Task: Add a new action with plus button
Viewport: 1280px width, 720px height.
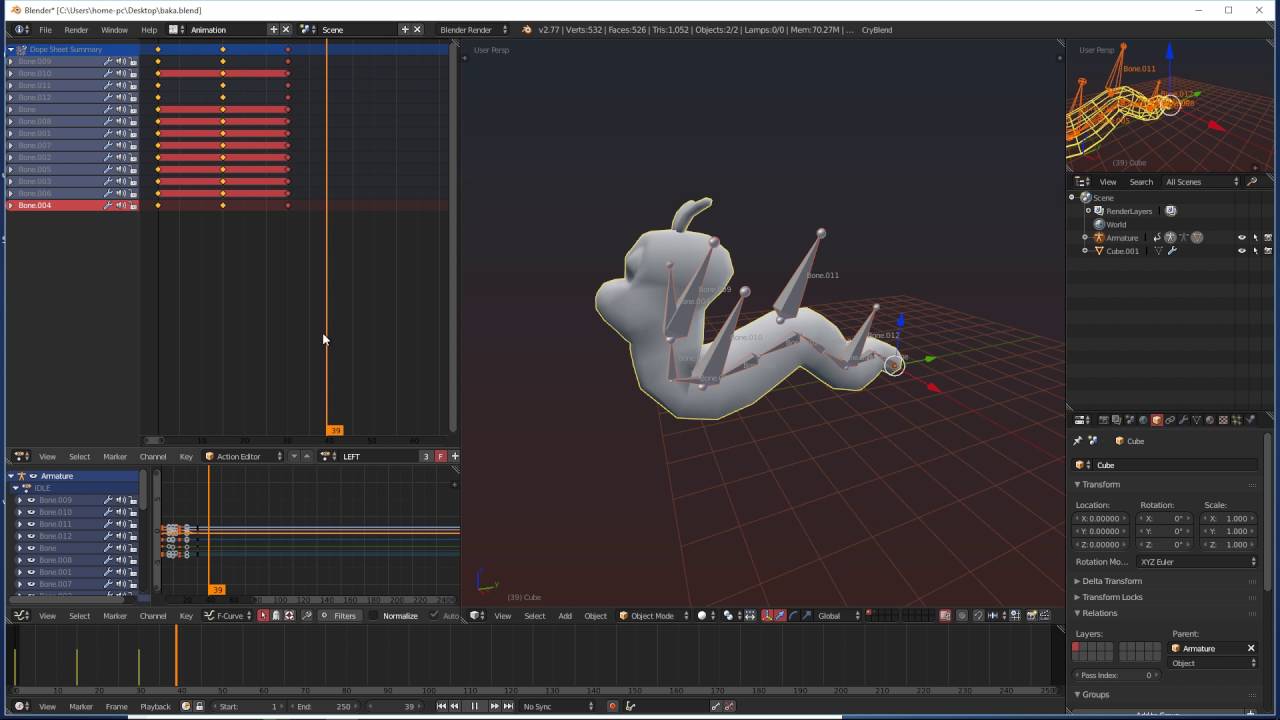Action: 454,457
